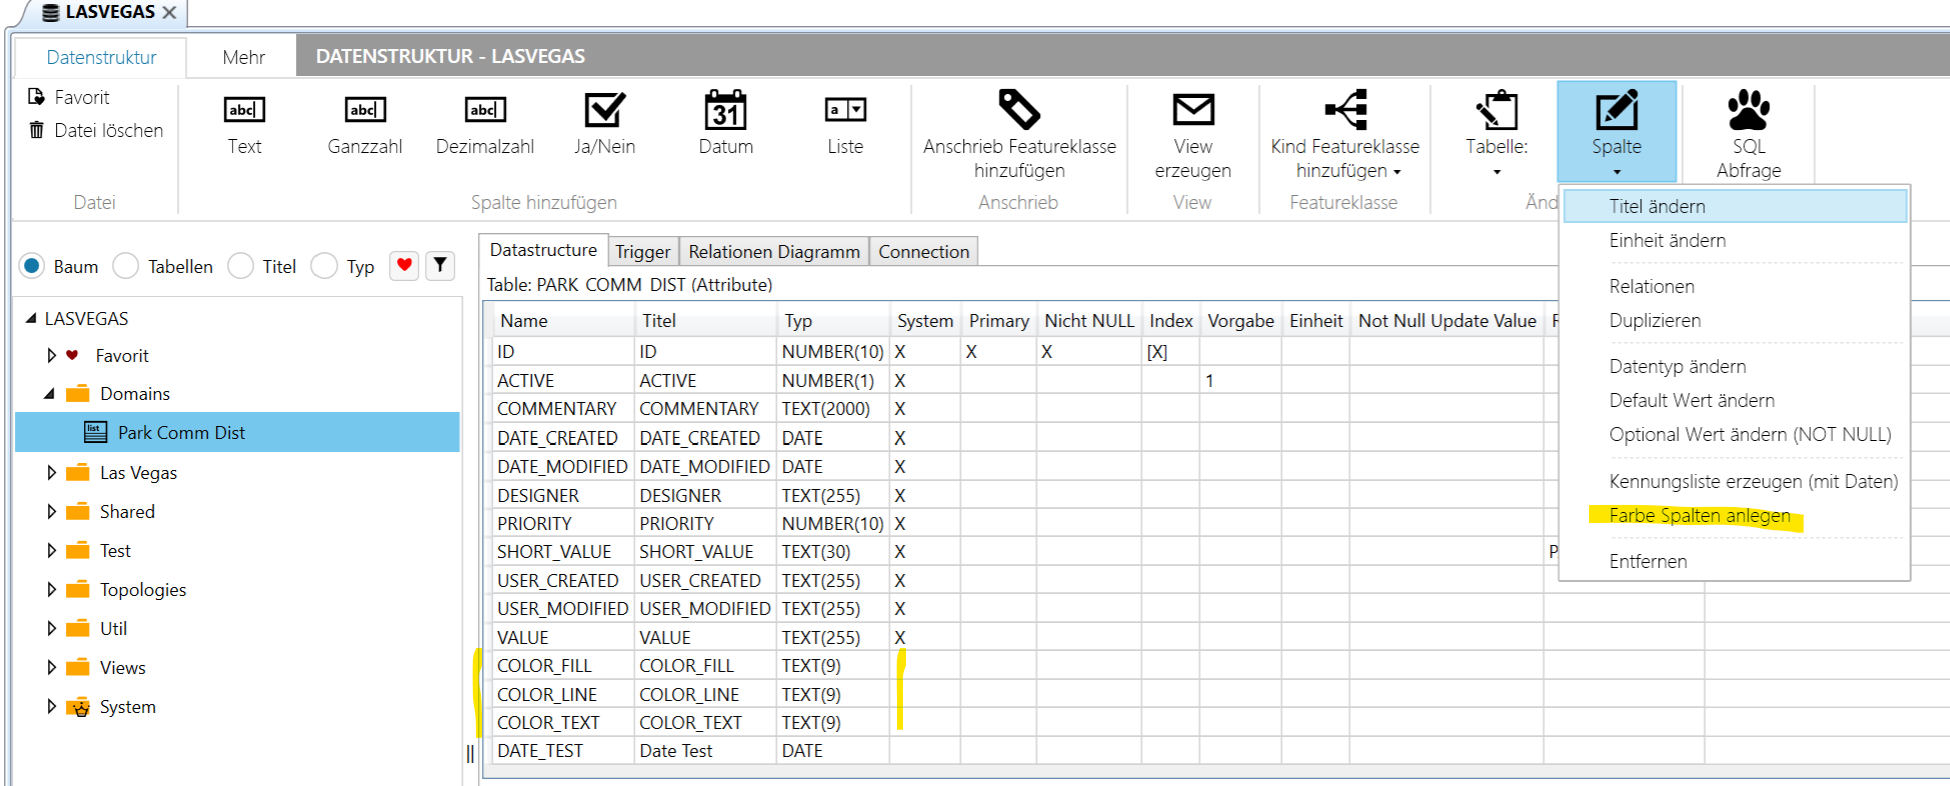Add a Liste column

pyautogui.click(x=845, y=110)
